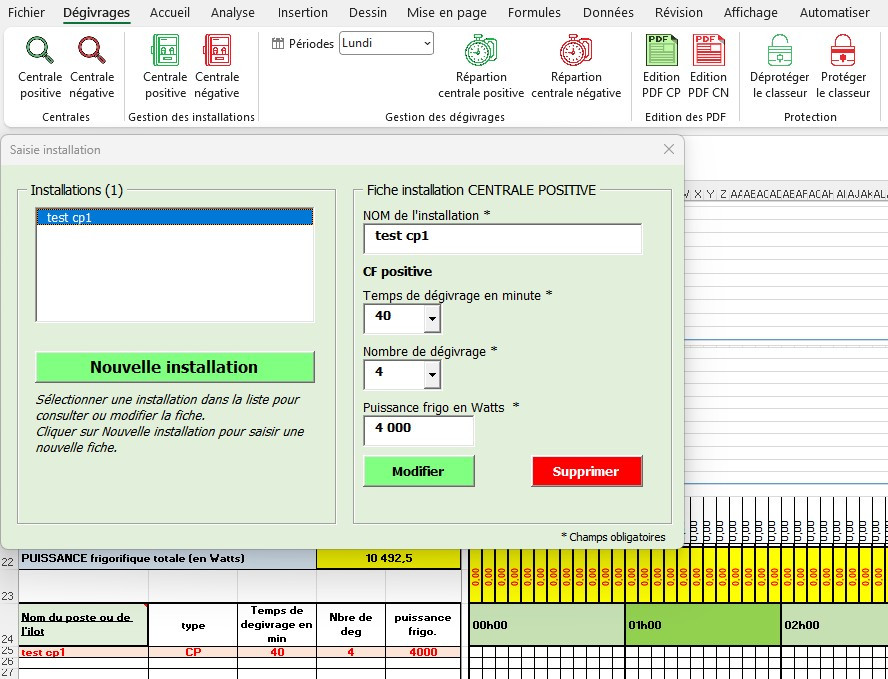
Task: Open the Périodes dropdown showing Lundi
Action: tap(427, 43)
